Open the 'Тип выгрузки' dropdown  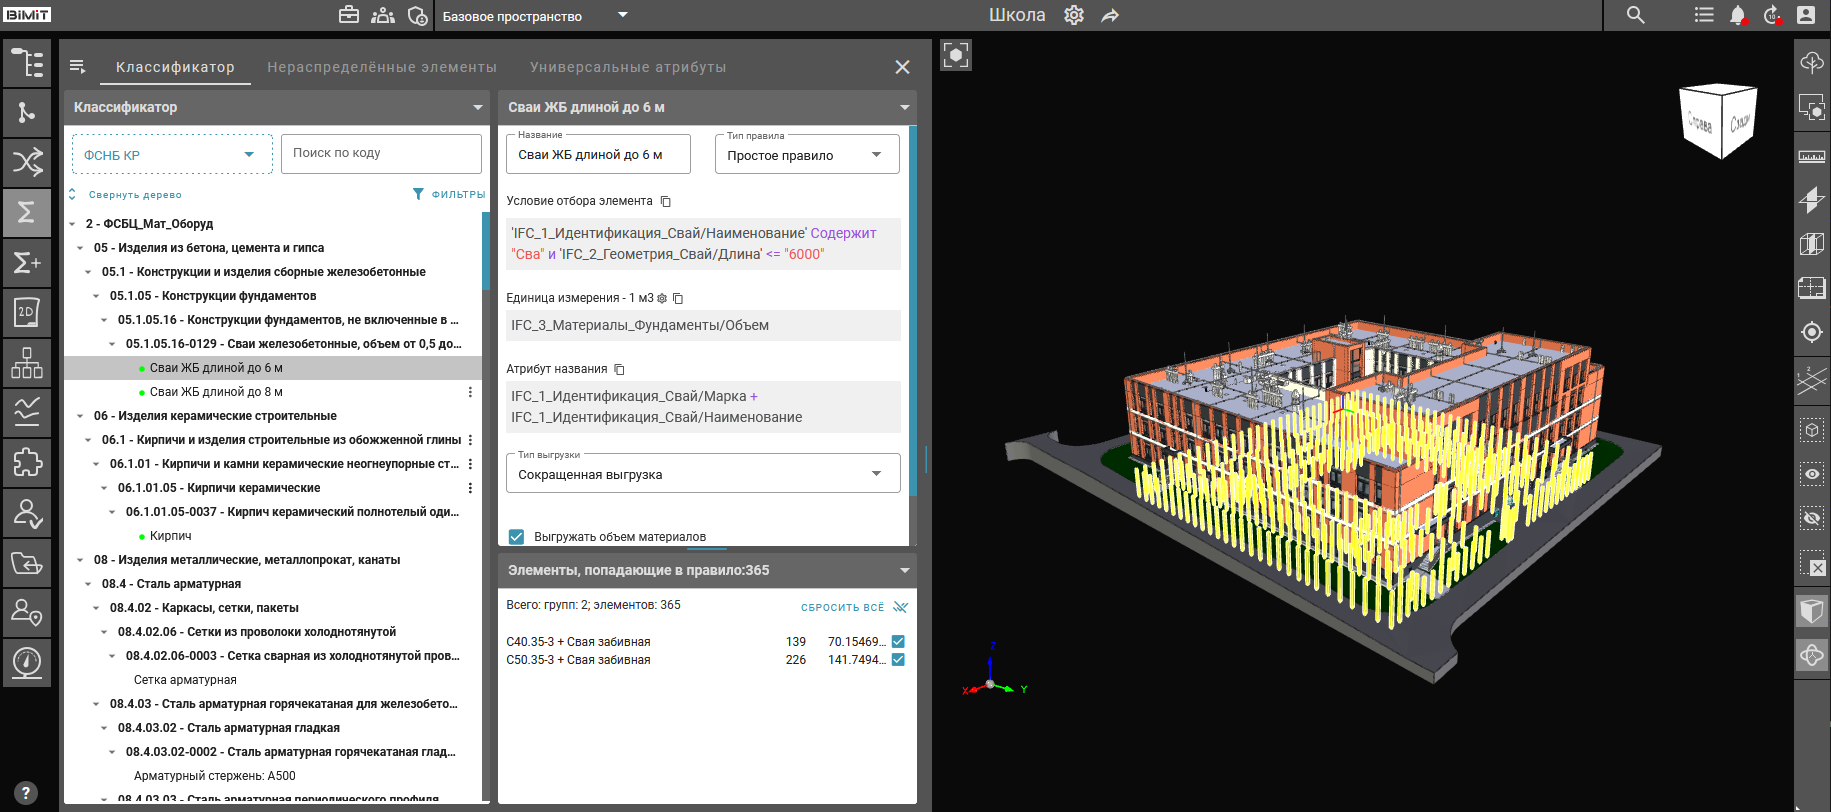pyautogui.click(x=703, y=474)
